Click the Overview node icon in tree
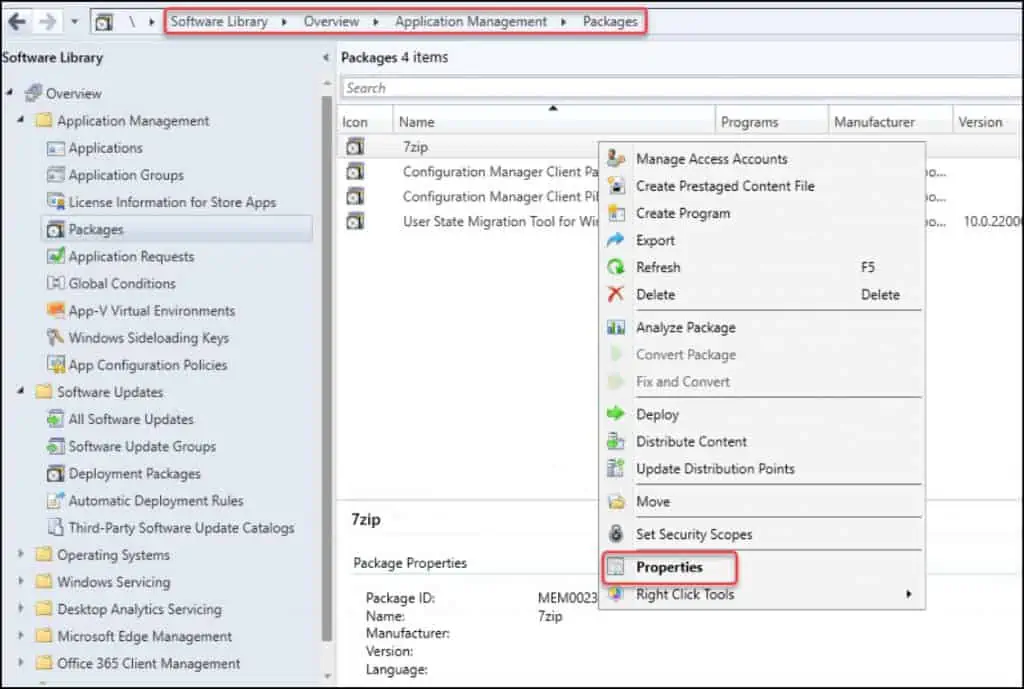The width and height of the screenshot is (1024, 689). click(33, 93)
